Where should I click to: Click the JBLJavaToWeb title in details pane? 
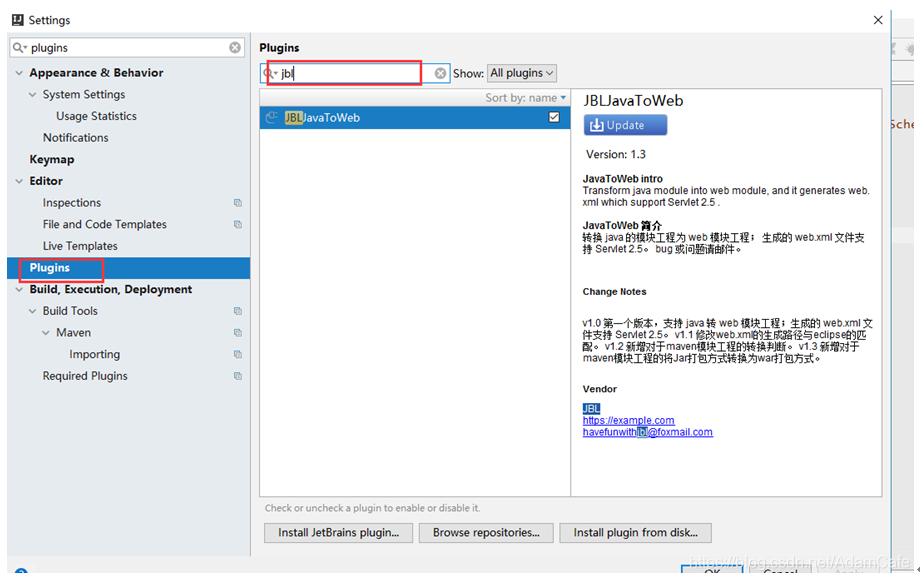click(633, 101)
